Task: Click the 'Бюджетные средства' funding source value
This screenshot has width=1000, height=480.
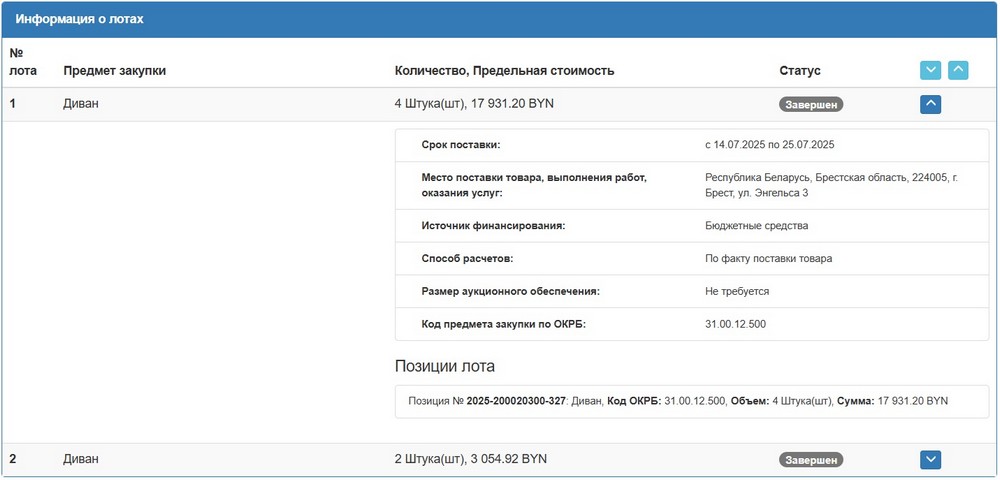Action: pyautogui.click(x=756, y=226)
